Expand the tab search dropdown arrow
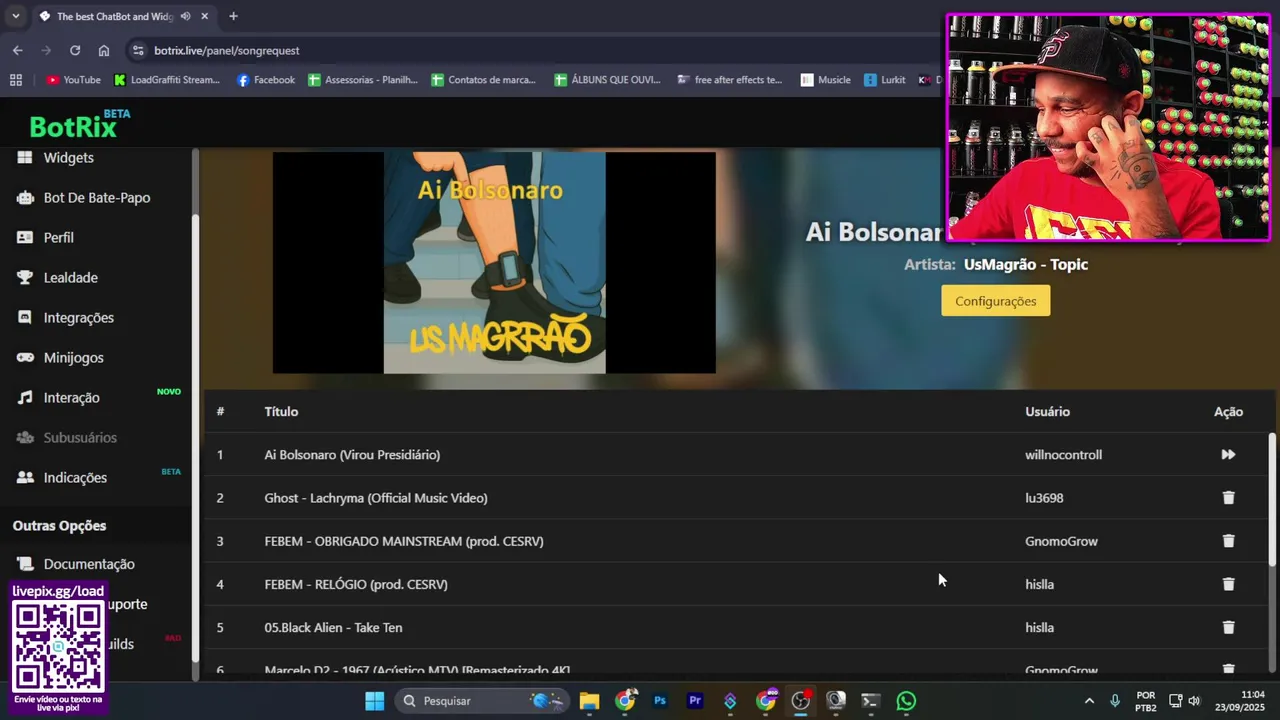 coord(15,16)
